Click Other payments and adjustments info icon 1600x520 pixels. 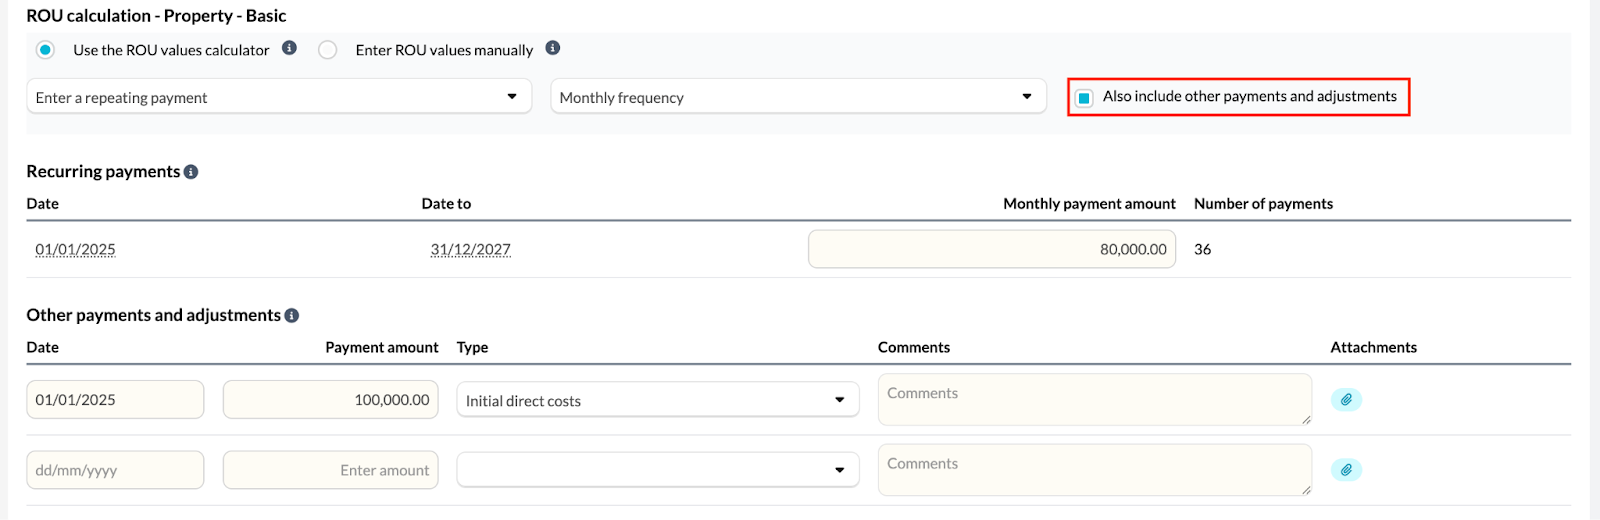pos(292,316)
